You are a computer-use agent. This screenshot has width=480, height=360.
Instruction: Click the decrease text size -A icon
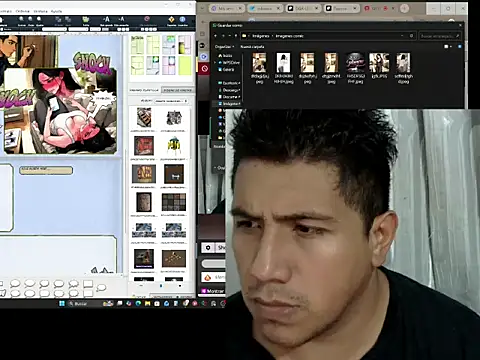(121, 19)
